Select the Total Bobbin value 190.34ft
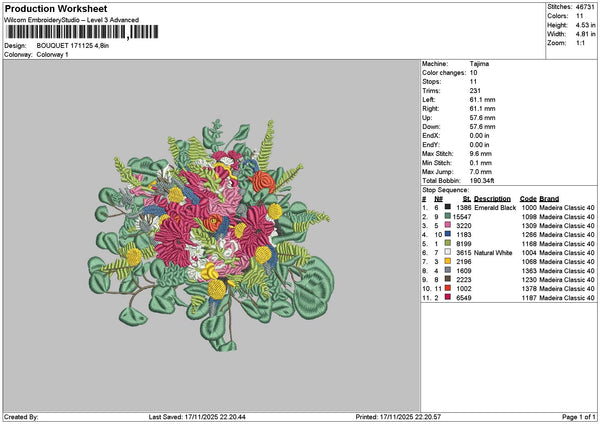Image resolution: width=600 pixels, height=424 pixels. pyautogui.click(x=482, y=181)
